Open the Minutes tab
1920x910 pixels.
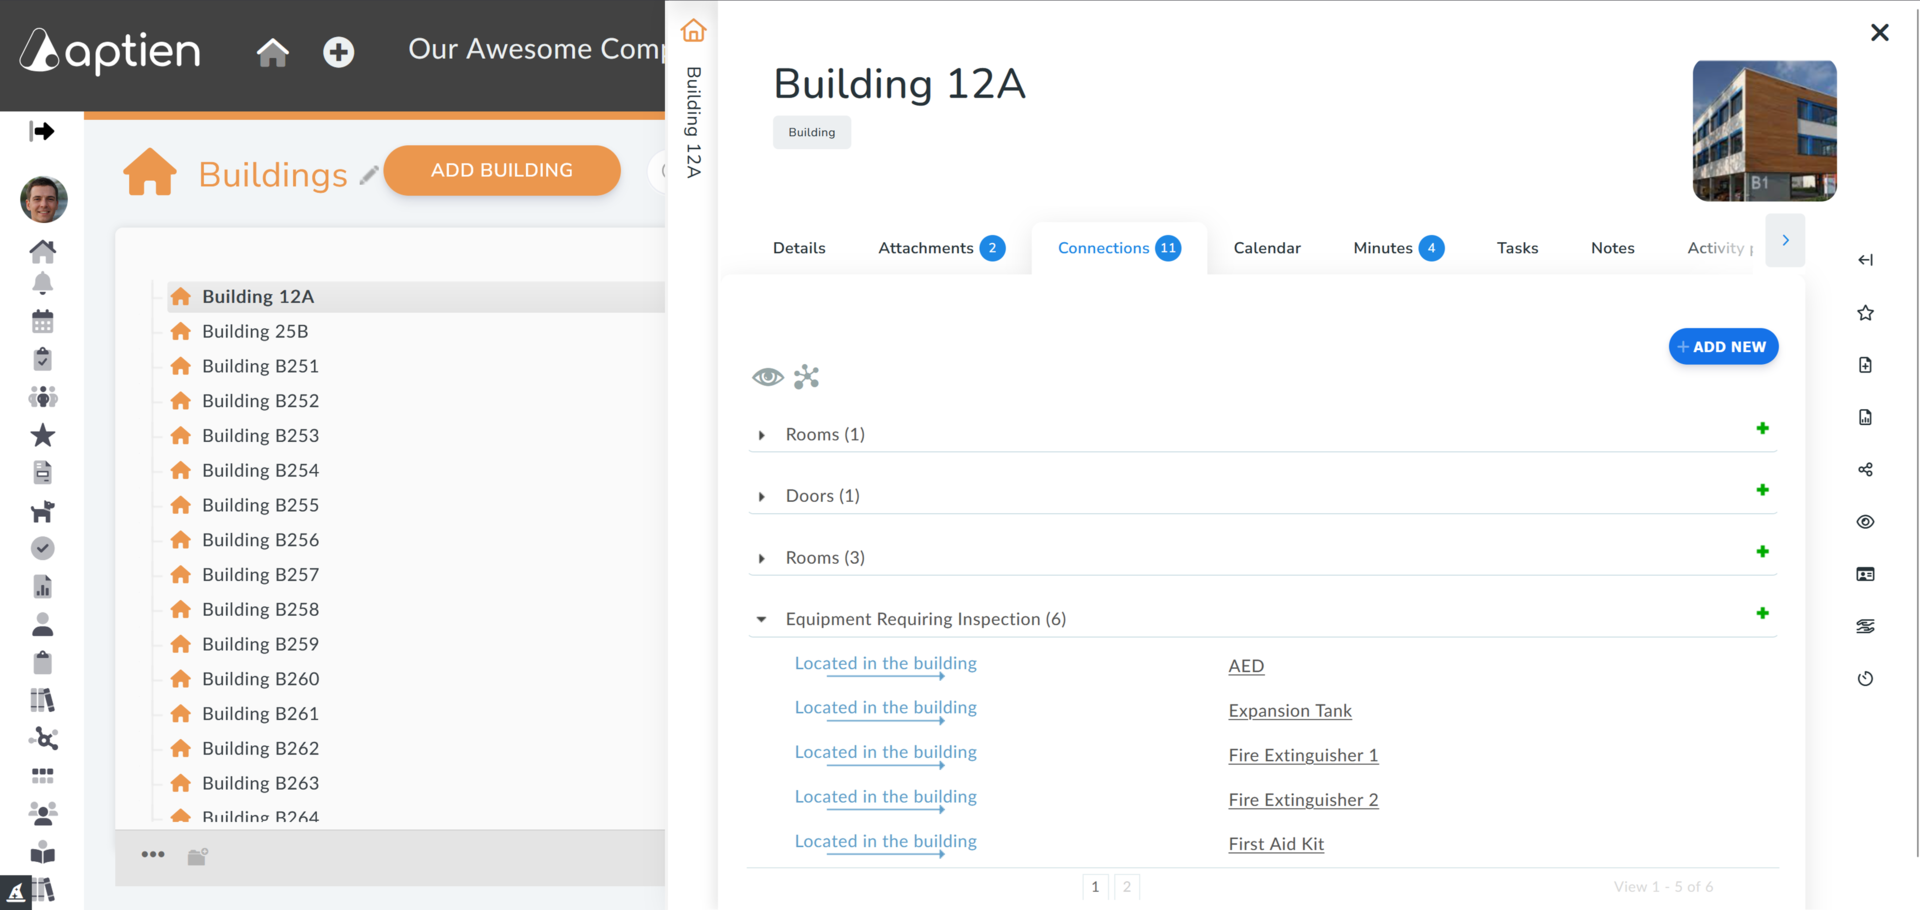(1398, 248)
